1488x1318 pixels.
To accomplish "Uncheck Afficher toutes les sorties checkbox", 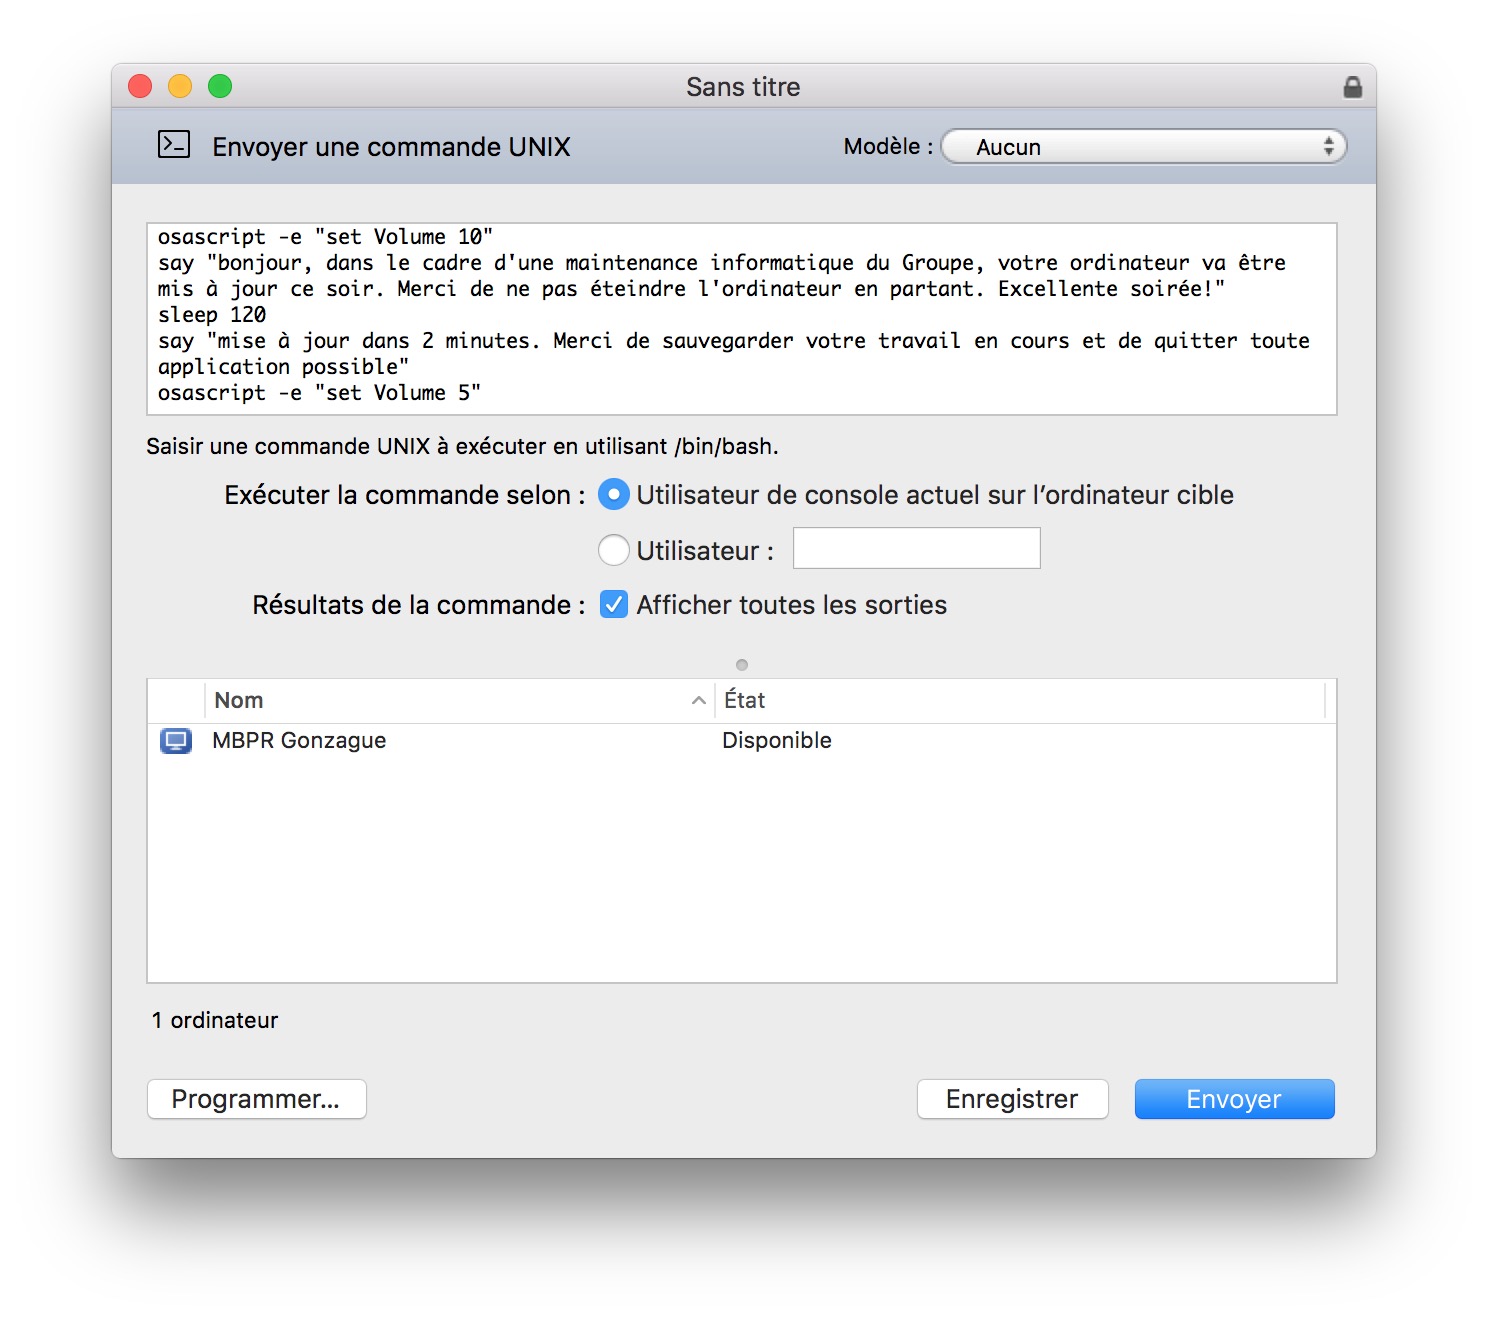I will (613, 605).
